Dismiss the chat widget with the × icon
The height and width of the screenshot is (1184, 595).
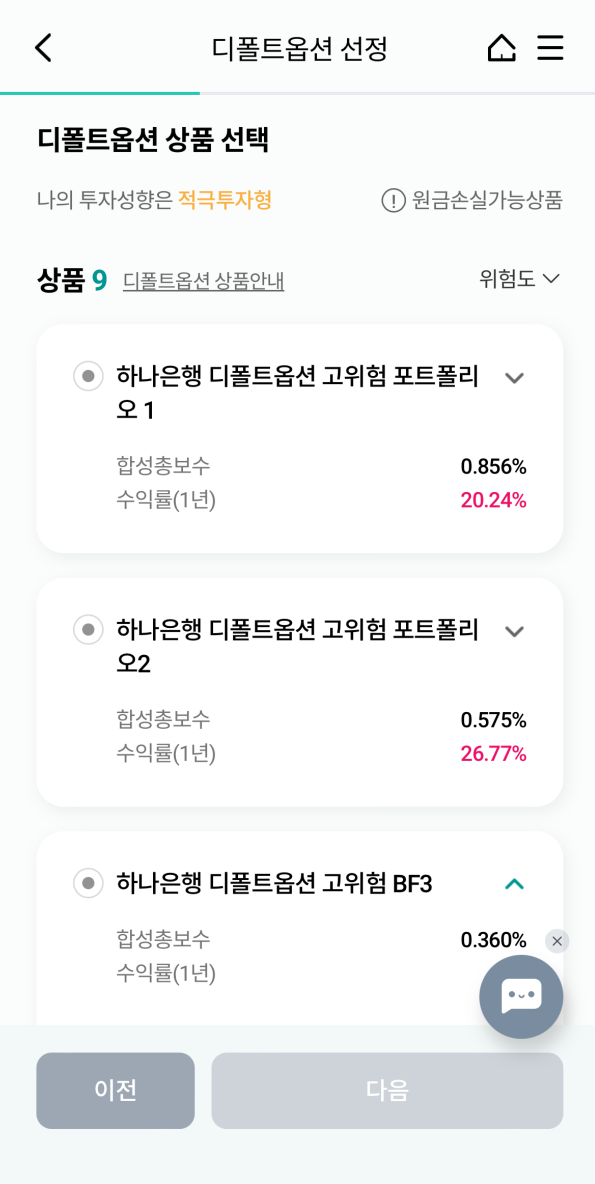(557, 941)
